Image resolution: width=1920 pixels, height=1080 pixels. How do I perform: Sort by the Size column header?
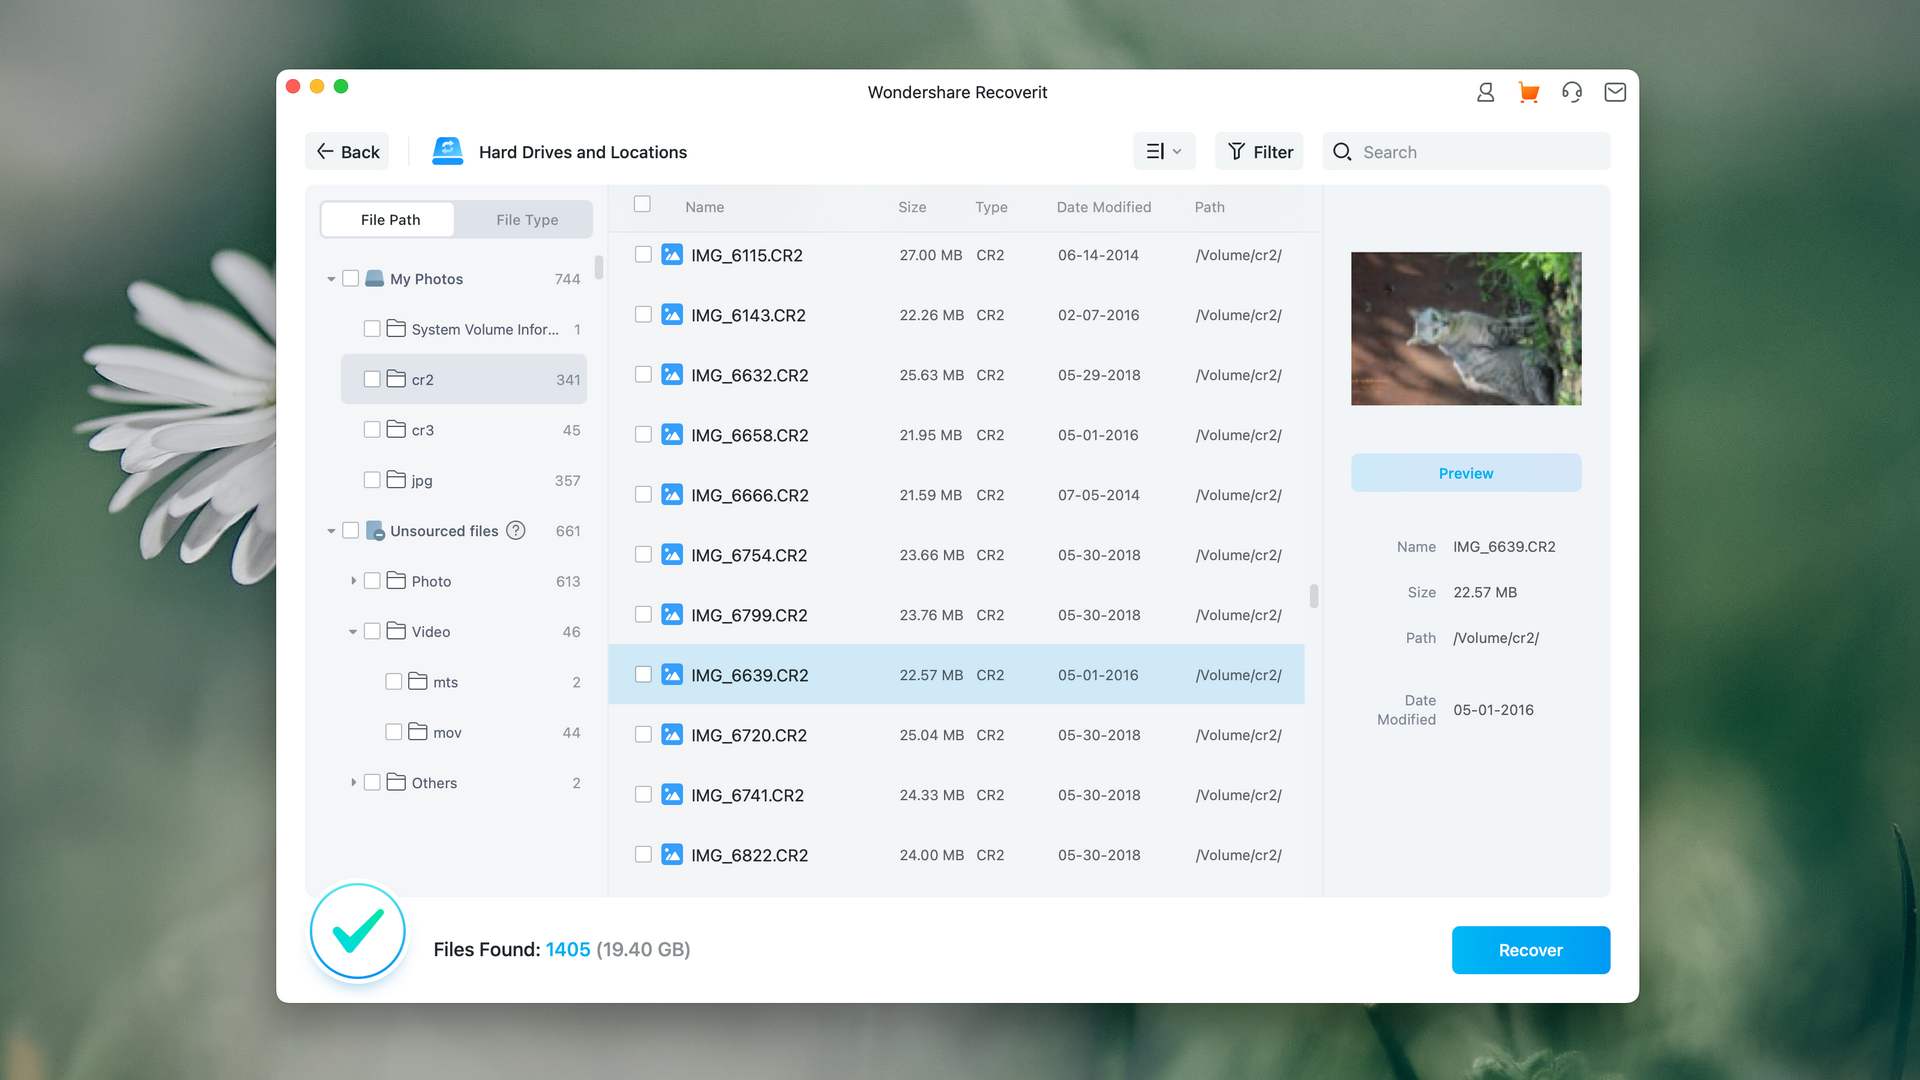912,207
